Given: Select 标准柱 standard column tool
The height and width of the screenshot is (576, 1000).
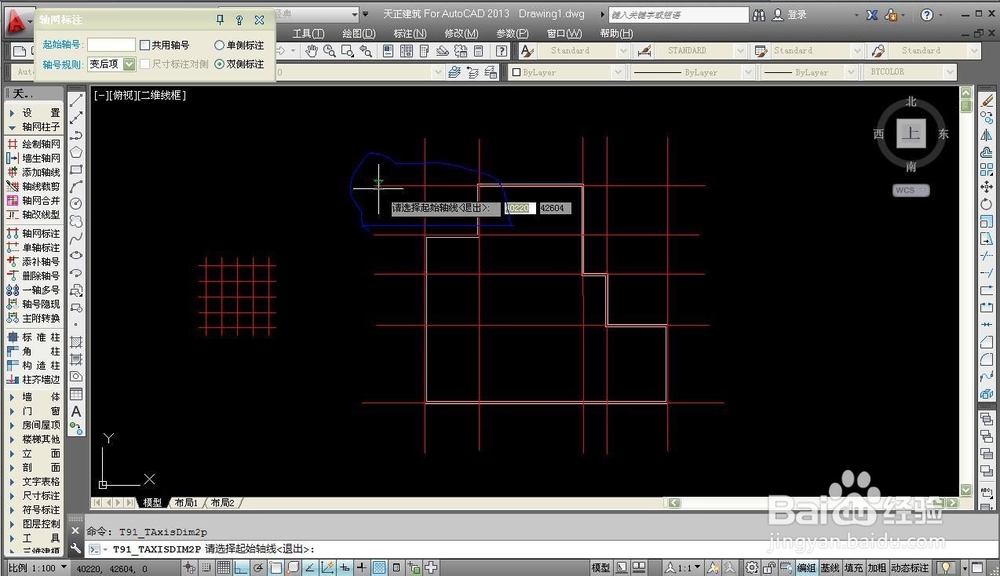Looking at the screenshot, I should (34, 337).
